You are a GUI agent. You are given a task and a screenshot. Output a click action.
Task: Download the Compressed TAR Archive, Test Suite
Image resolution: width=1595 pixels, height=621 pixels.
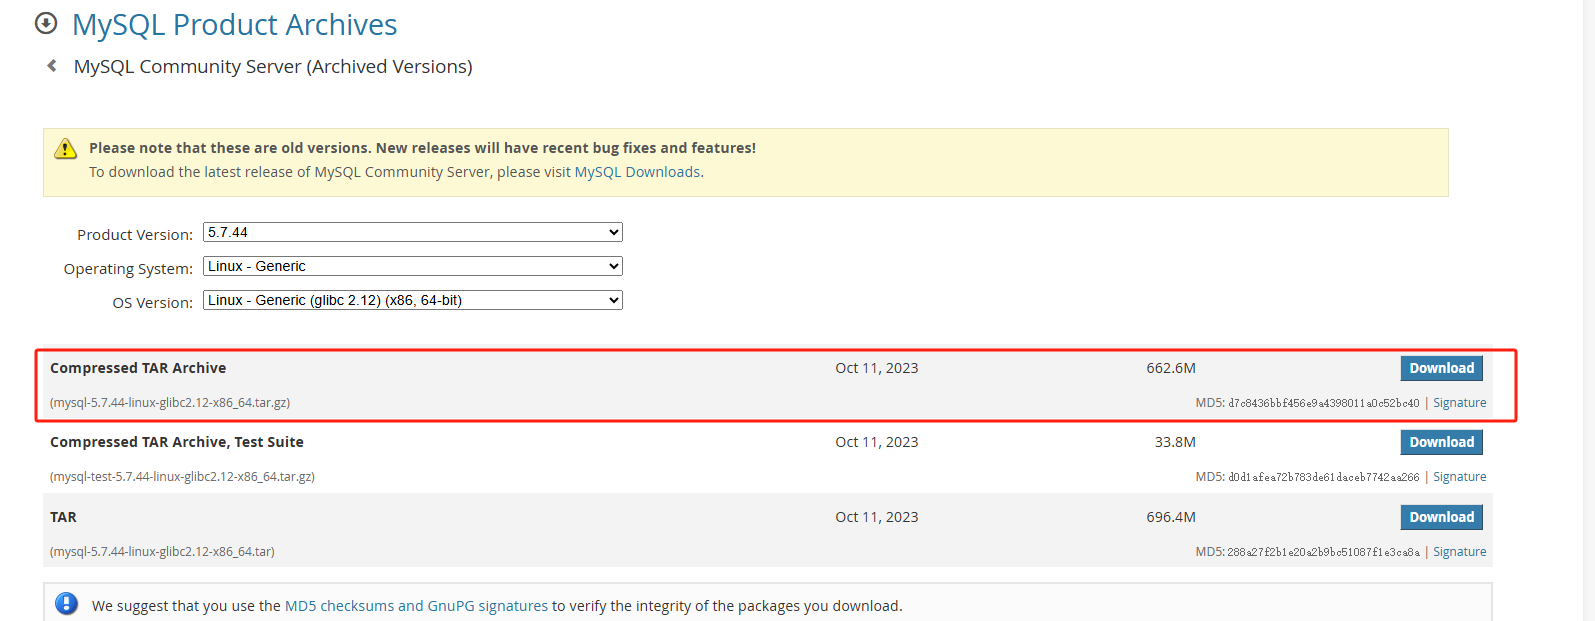point(1441,442)
